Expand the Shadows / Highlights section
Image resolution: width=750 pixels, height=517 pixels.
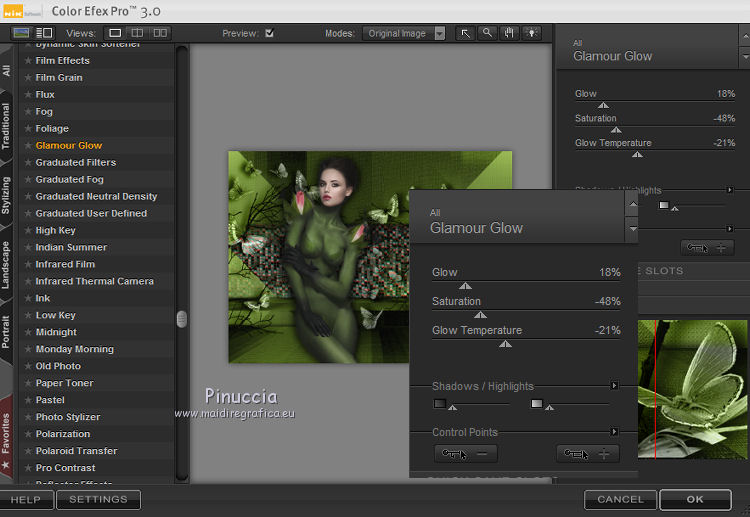point(614,385)
